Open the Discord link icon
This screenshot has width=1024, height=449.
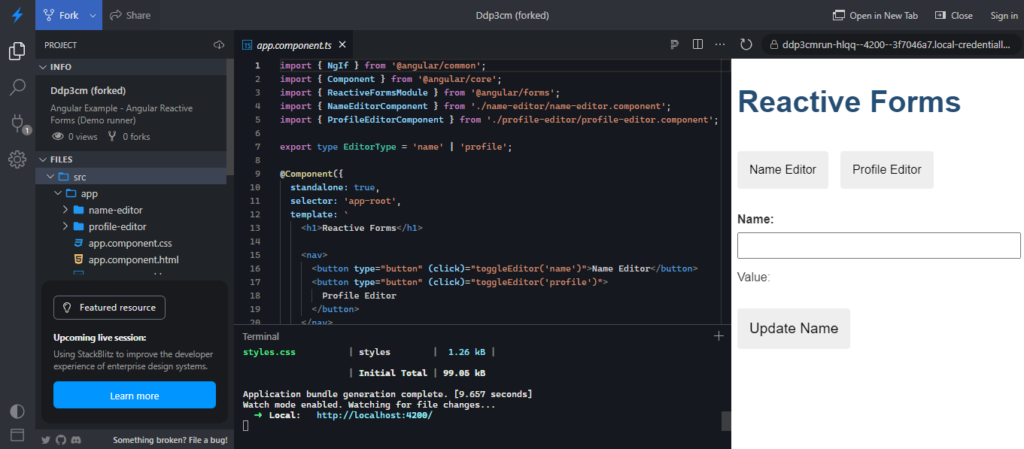click(x=76, y=440)
